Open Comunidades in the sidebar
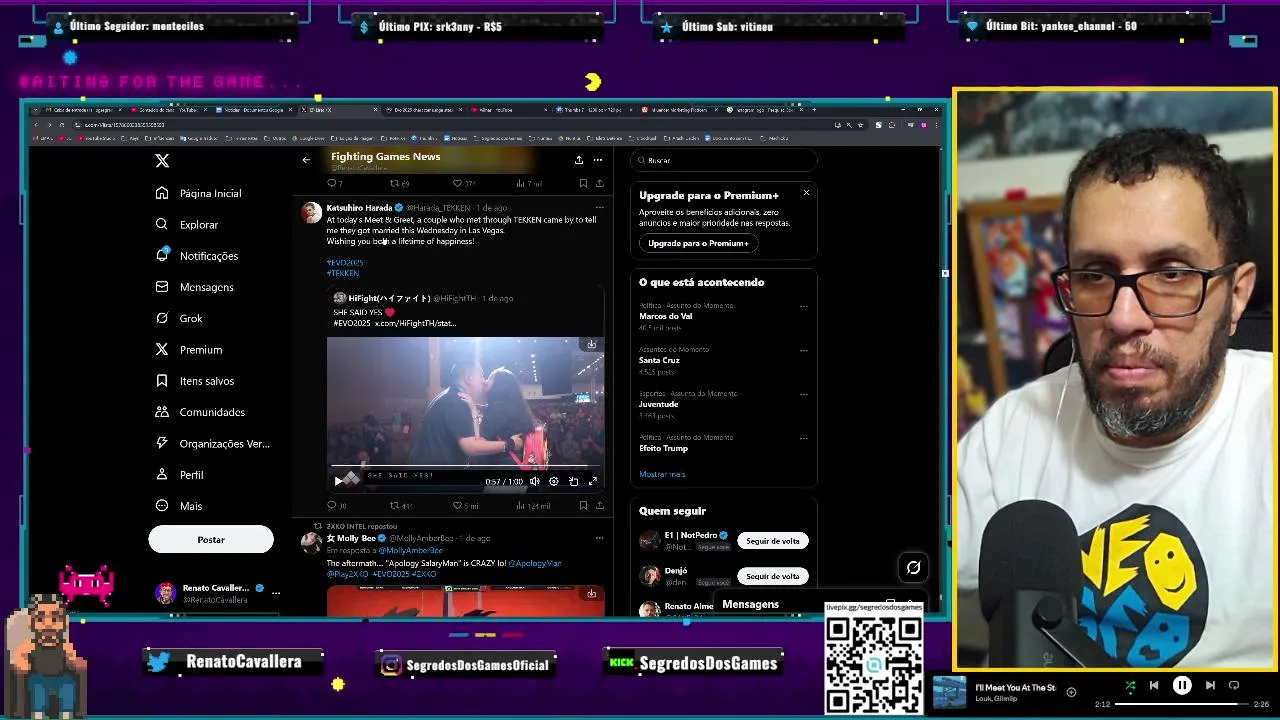 coord(200,412)
